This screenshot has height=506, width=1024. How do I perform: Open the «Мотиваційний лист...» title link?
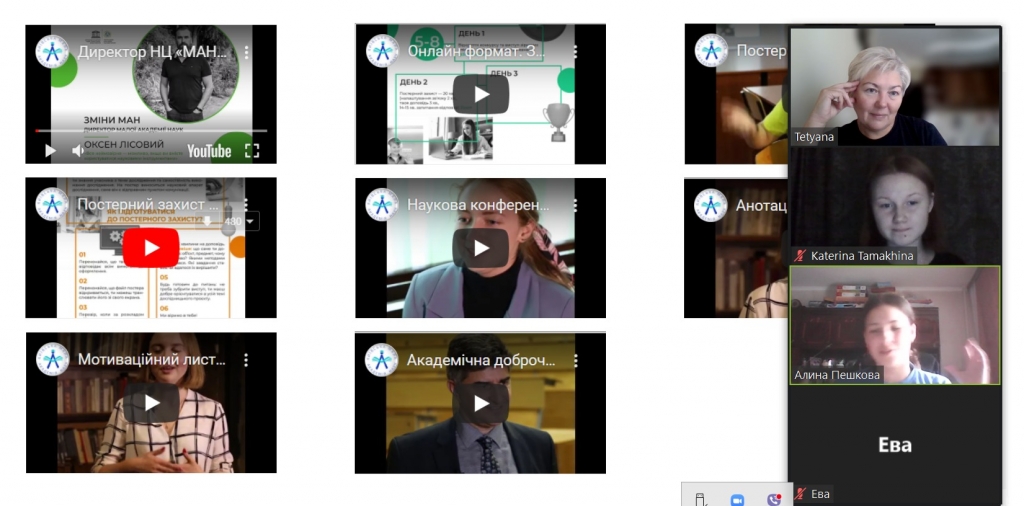(152, 360)
